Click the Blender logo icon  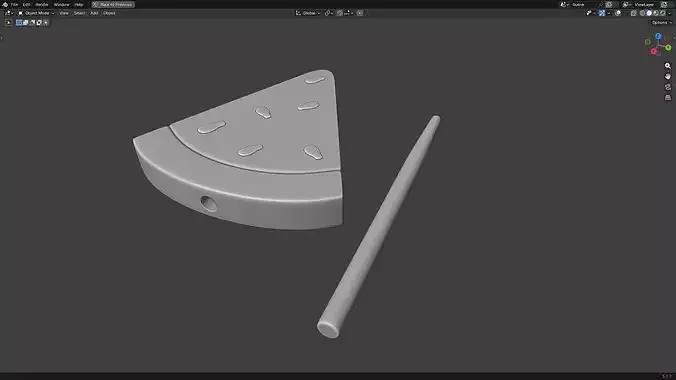(x=5, y=4)
